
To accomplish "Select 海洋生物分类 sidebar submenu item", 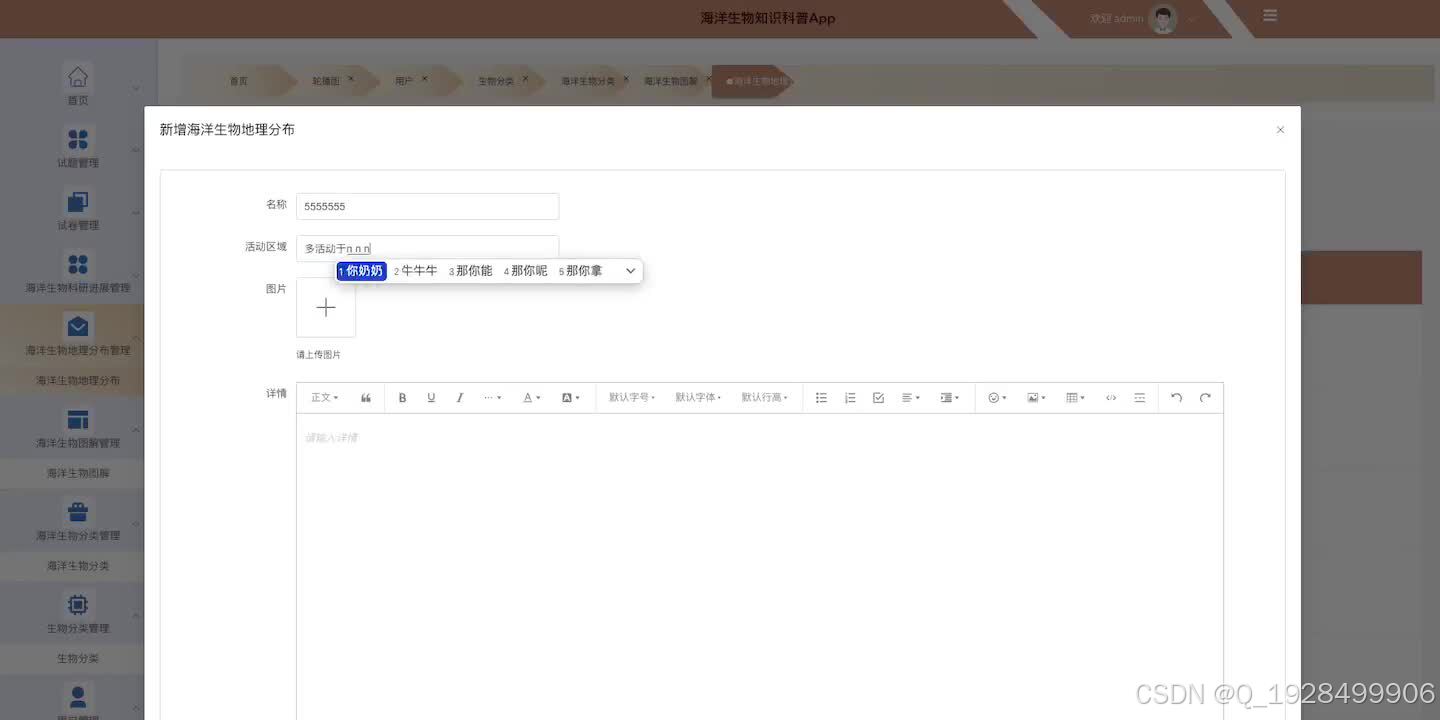I will click(77, 566).
